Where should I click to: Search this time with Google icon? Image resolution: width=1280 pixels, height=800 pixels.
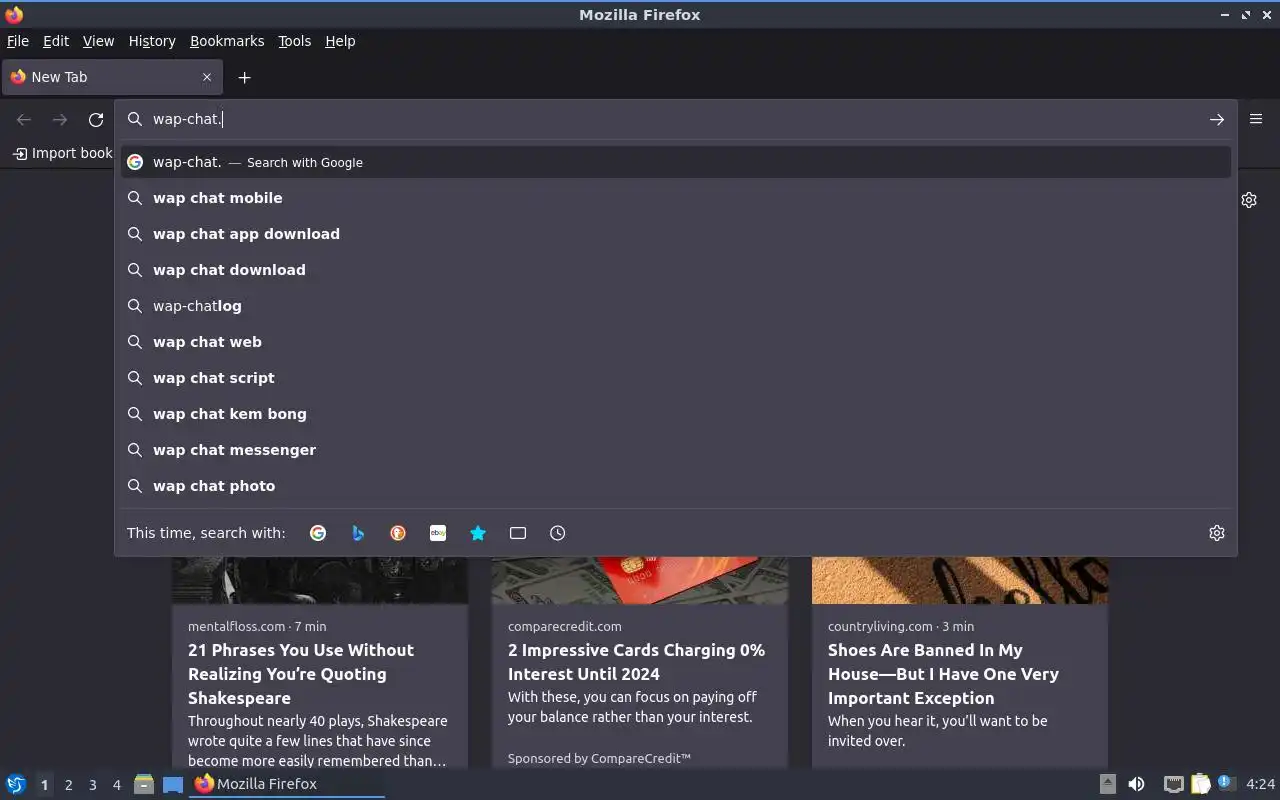tap(318, 533)
